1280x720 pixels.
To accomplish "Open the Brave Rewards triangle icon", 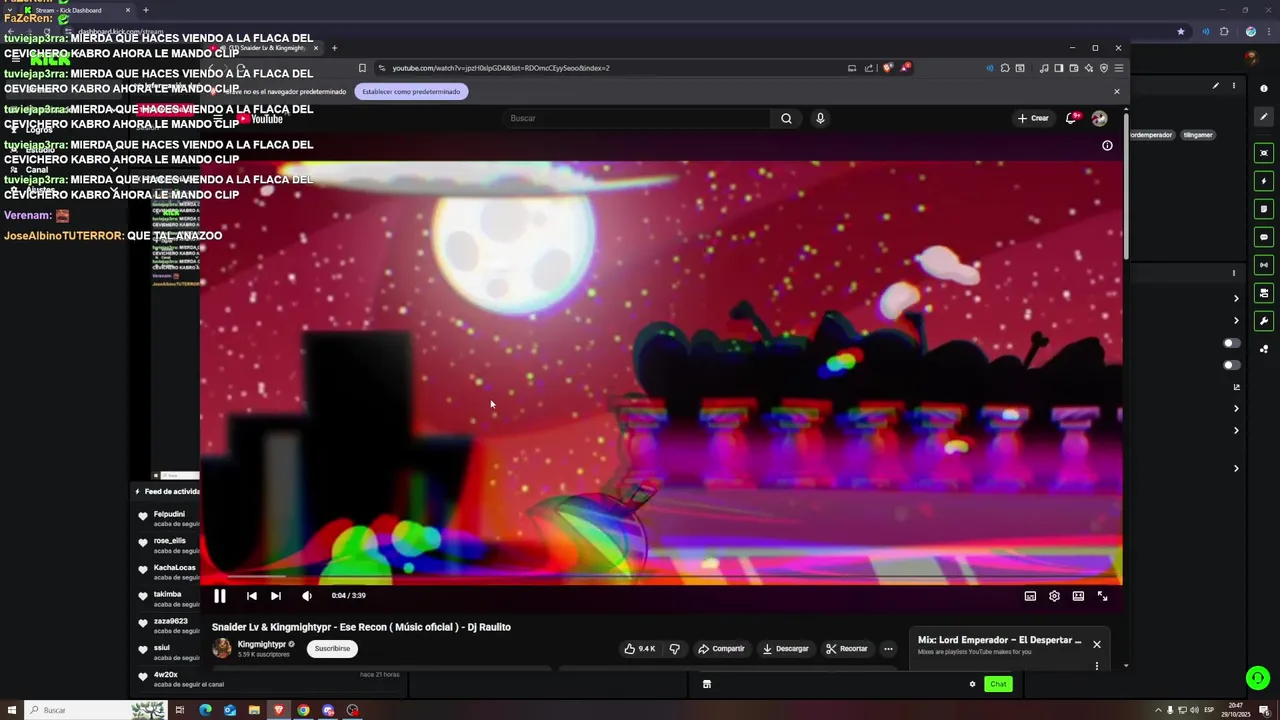I will point(905,68).
